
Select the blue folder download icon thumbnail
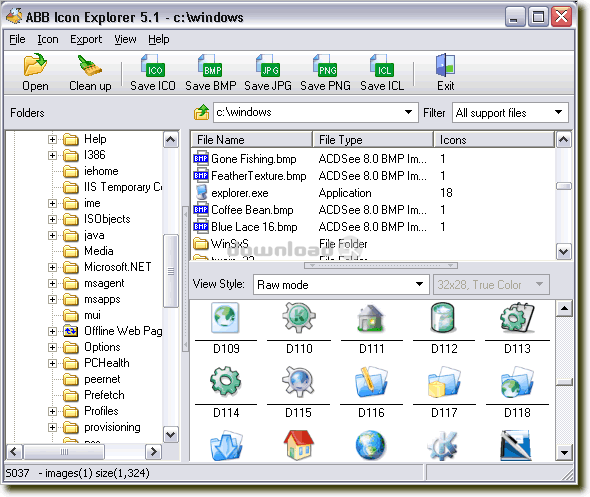(x=226, y=446)
